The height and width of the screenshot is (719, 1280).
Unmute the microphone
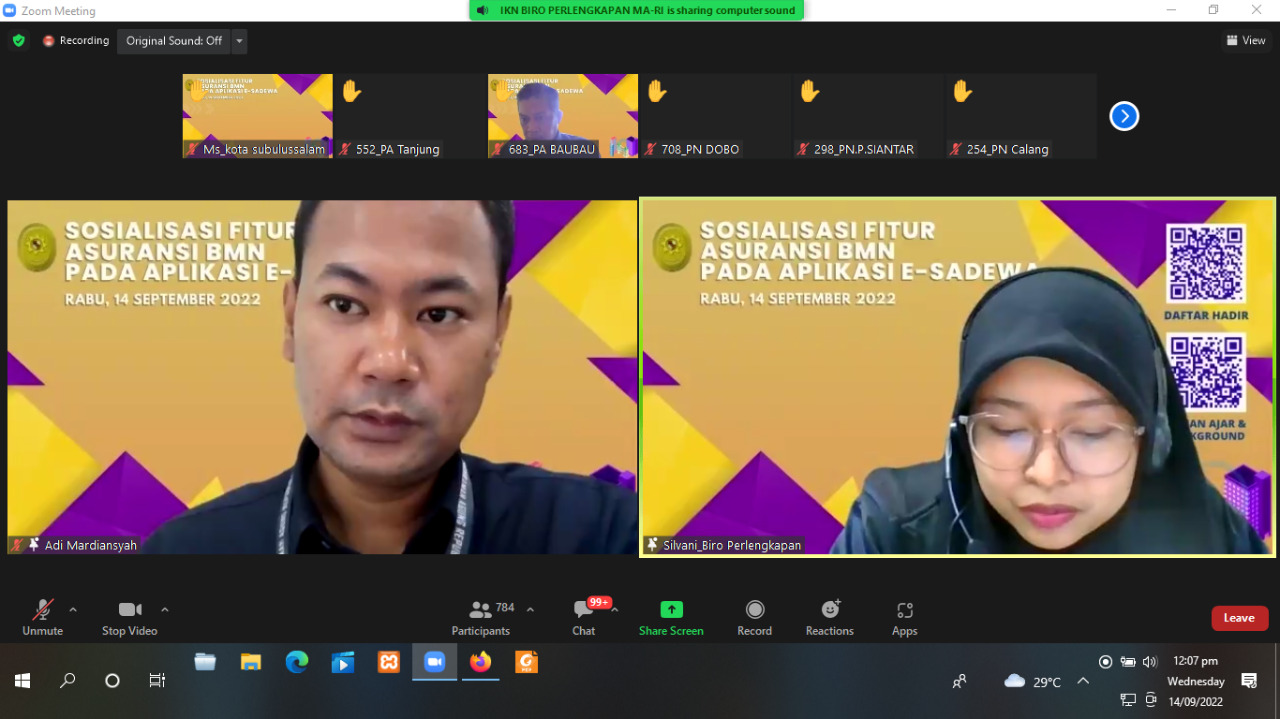tap(42, 616)
